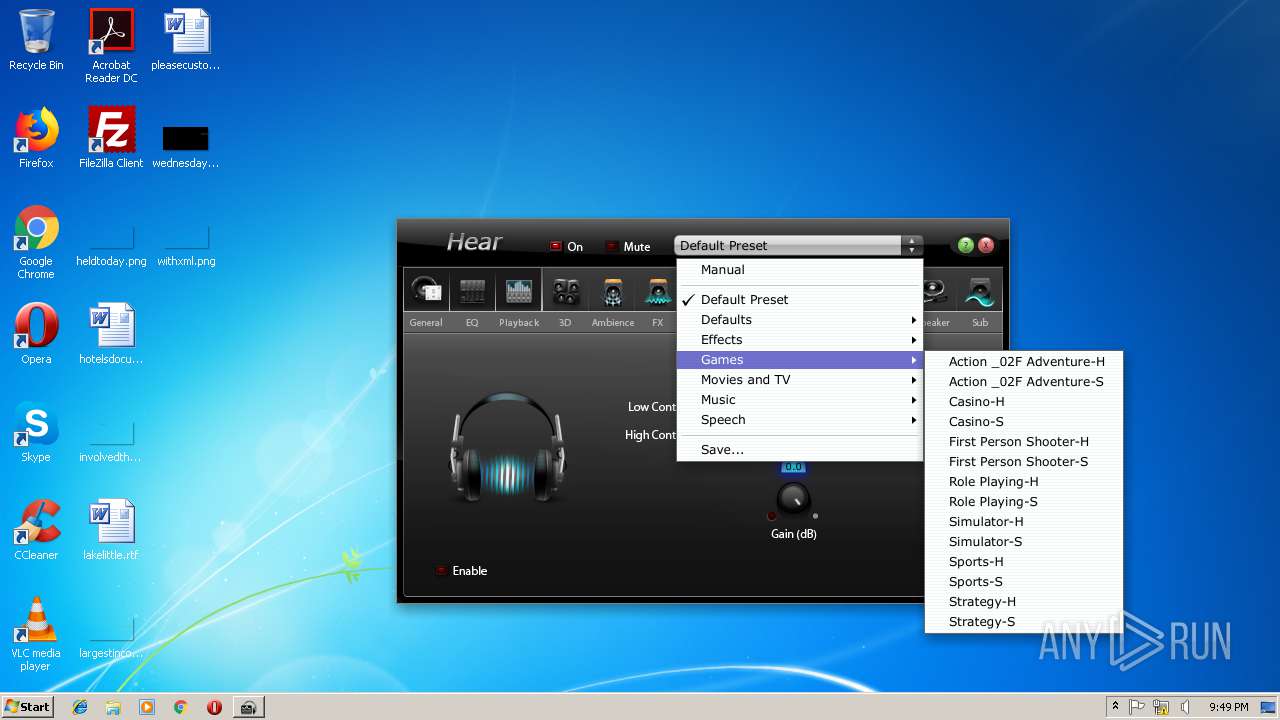Choose Save... from preset menu

pos(799,450)
